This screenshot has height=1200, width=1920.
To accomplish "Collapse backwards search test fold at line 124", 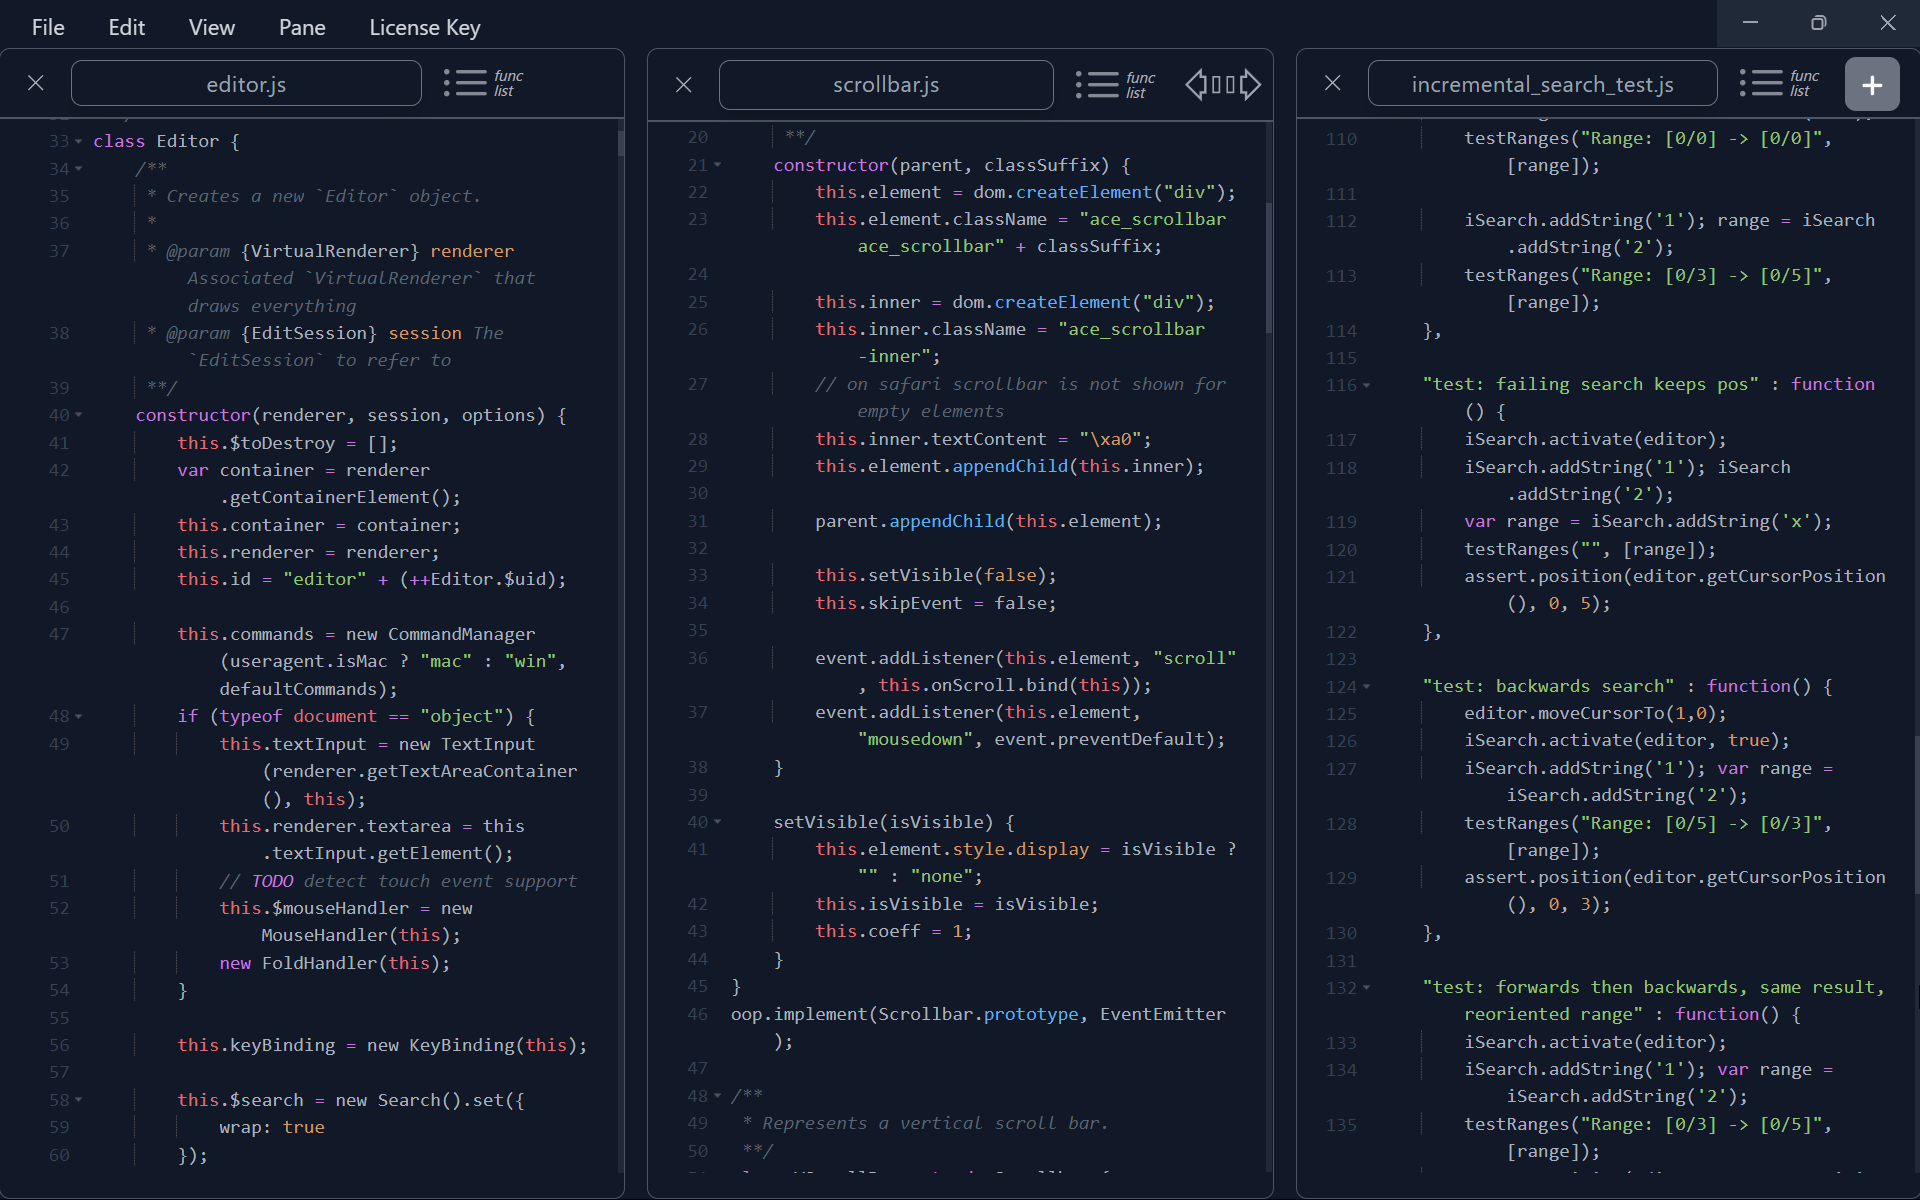I will (1366, 687).
